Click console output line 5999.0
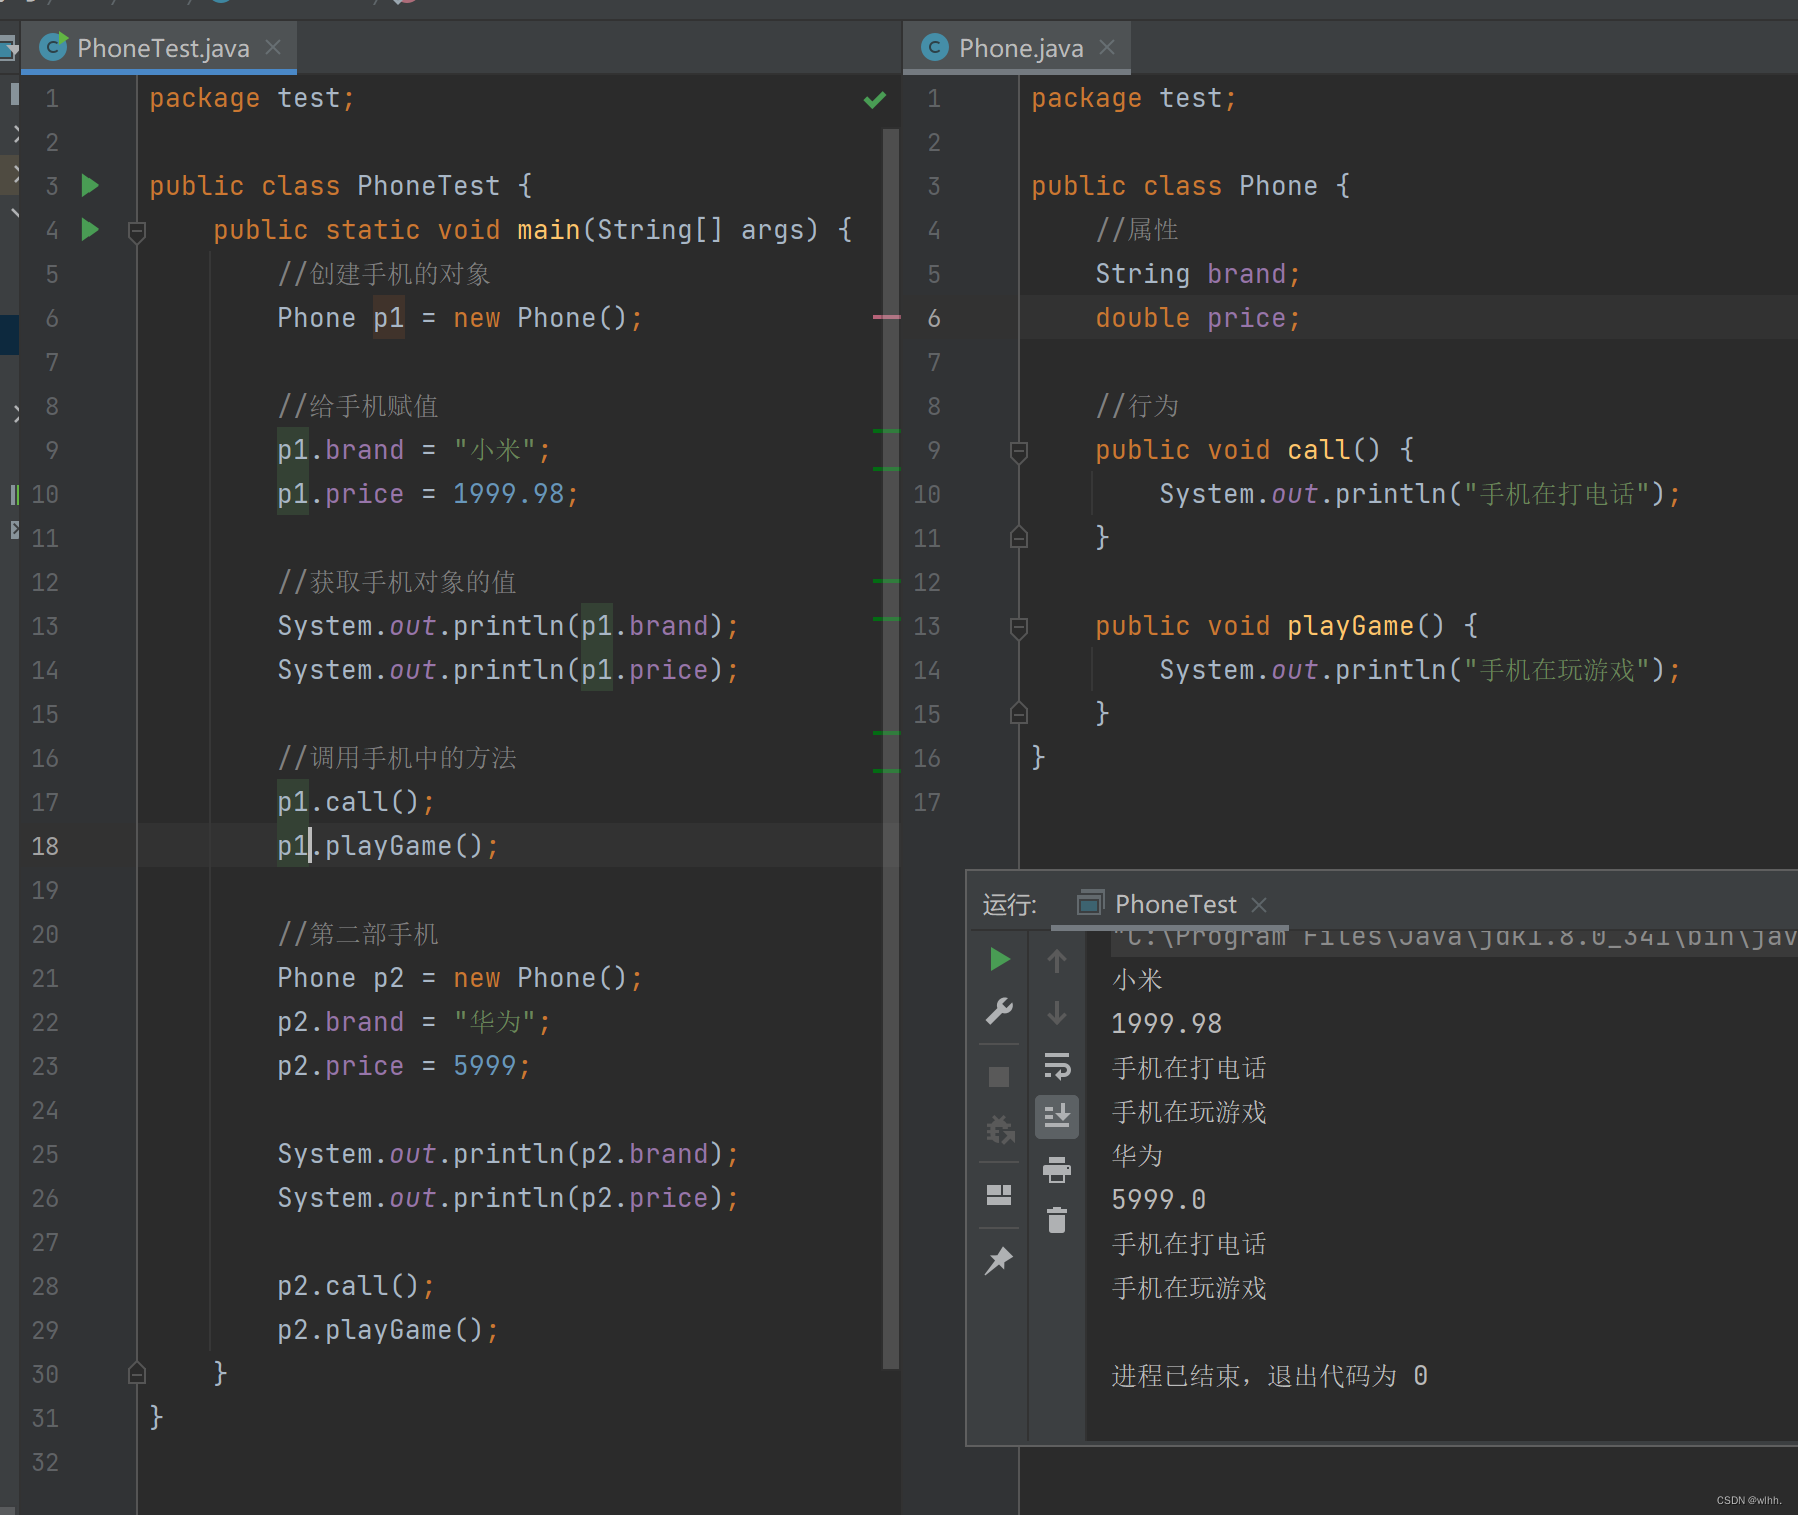The width and height of the screenshot is (1798, 1515). (x=1159, y=1199)
